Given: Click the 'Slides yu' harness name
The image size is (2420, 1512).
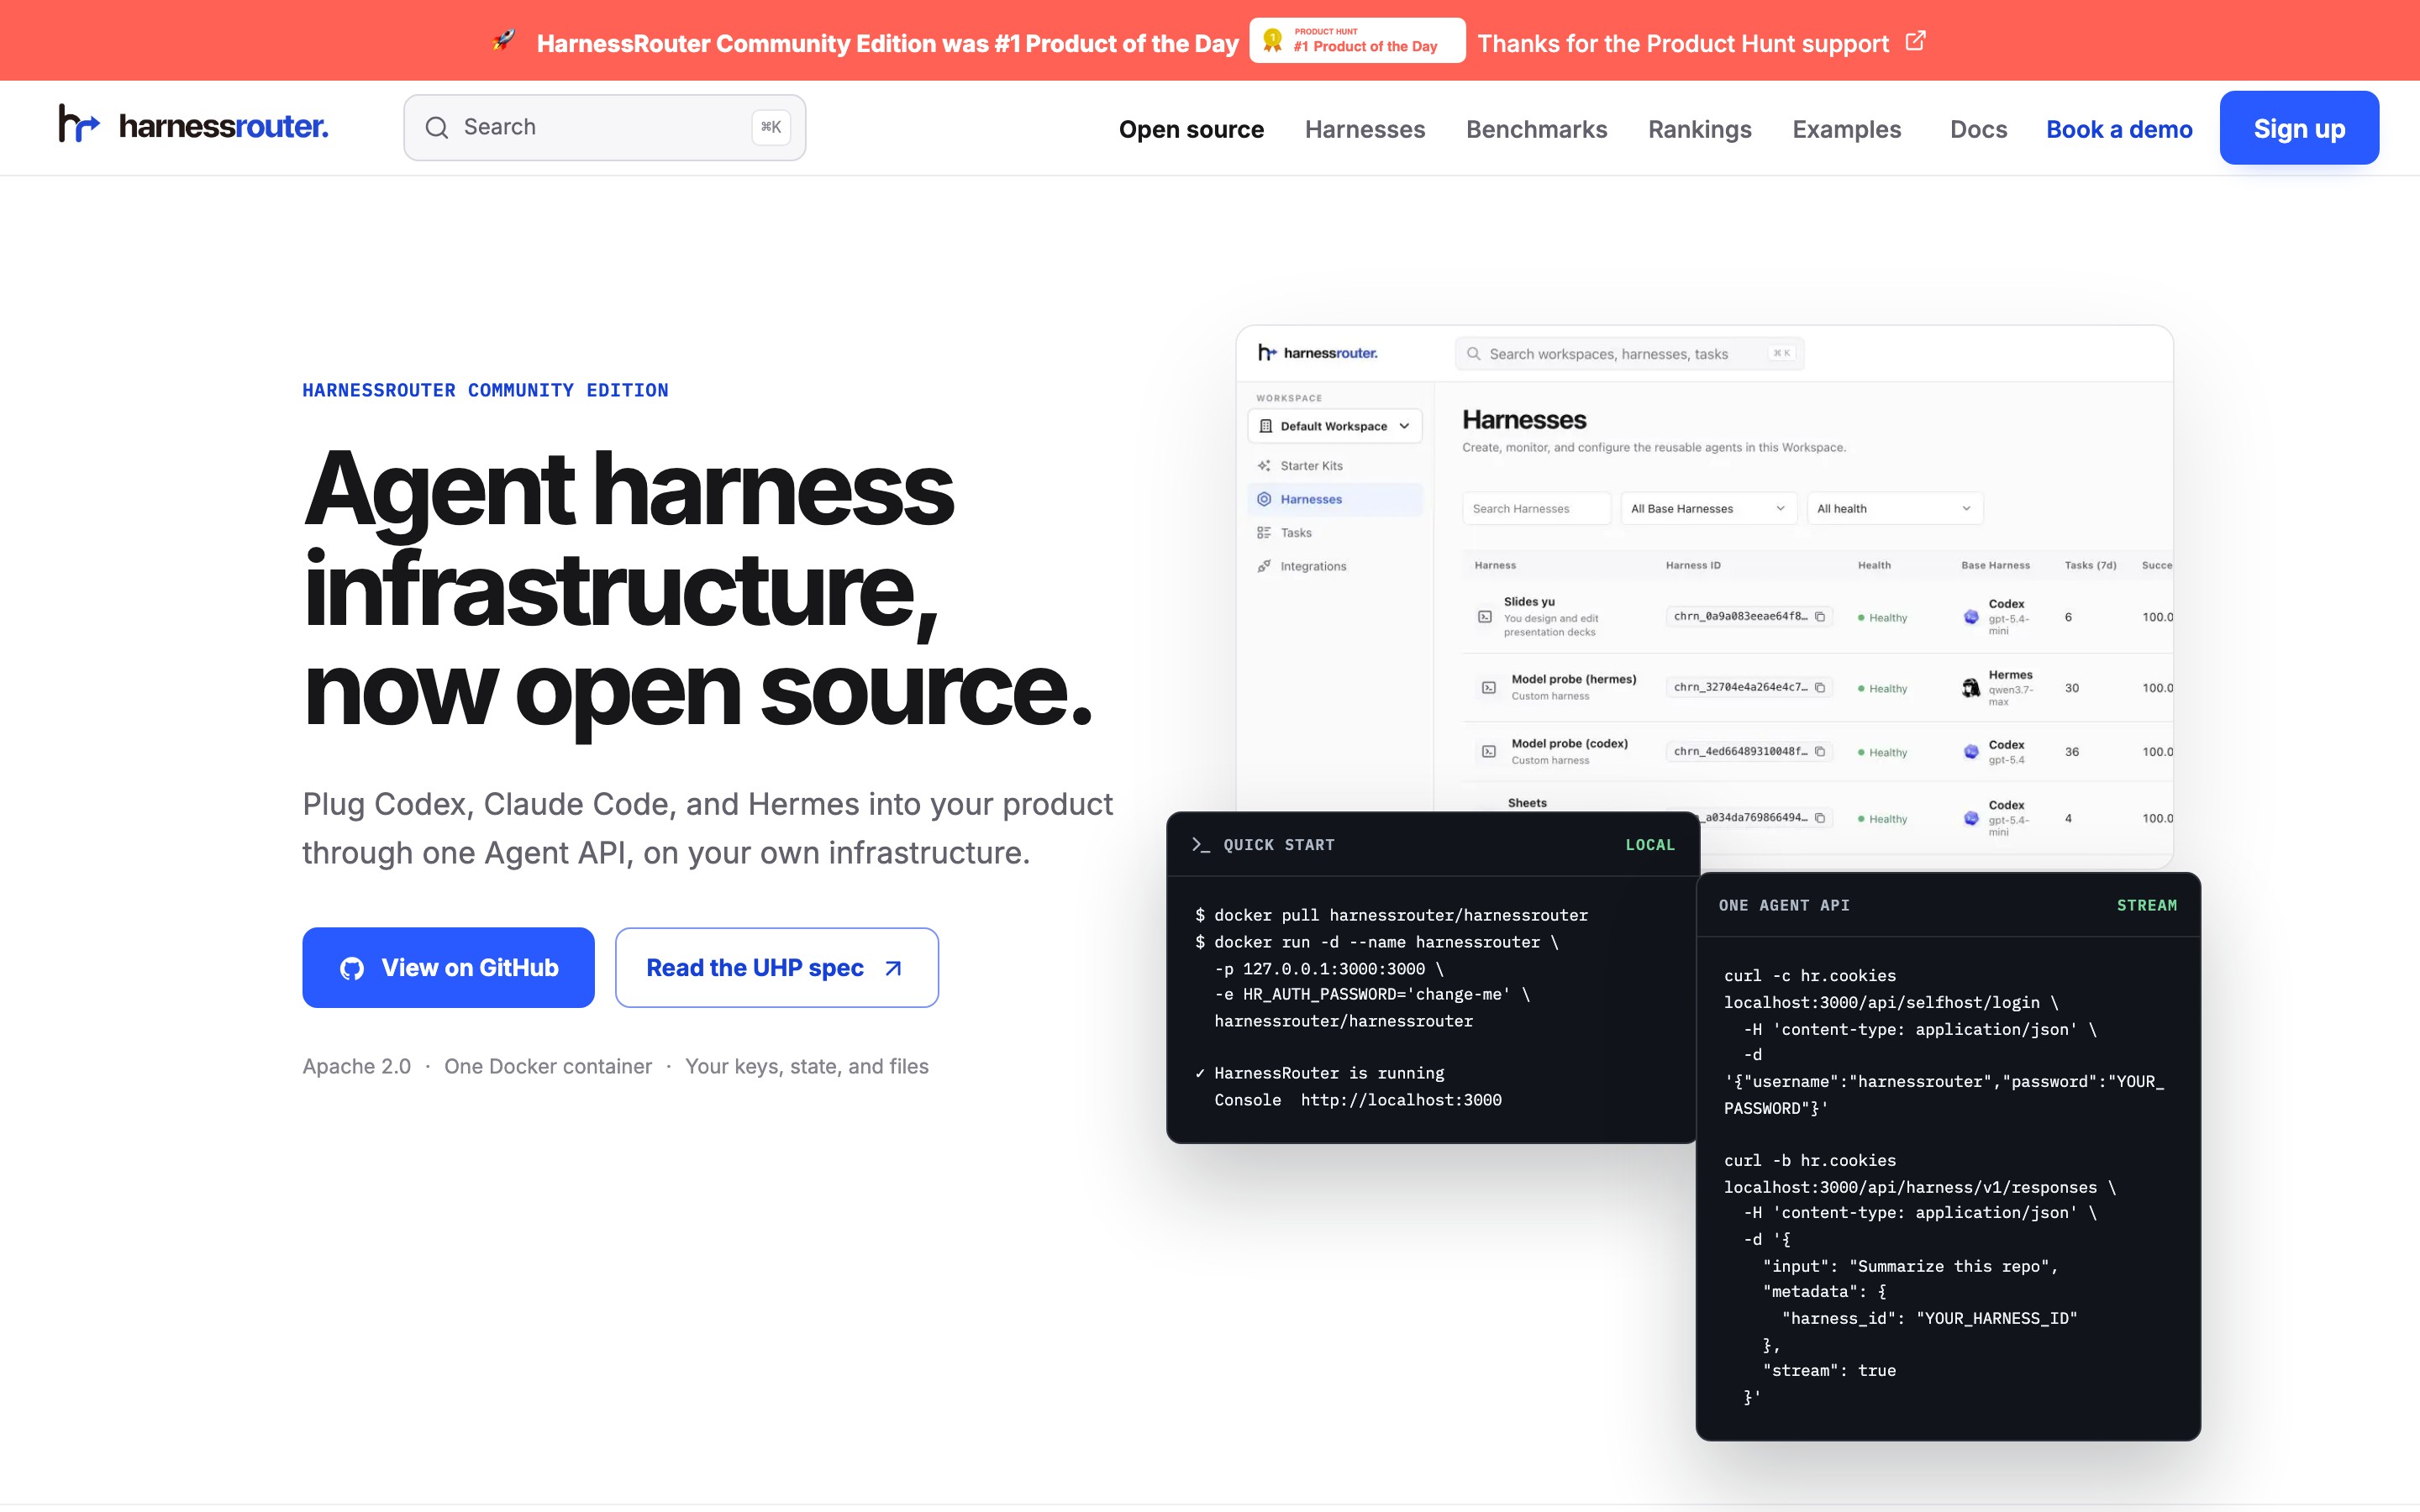Looking at the screenshot, I should [x=1529, y=602].
